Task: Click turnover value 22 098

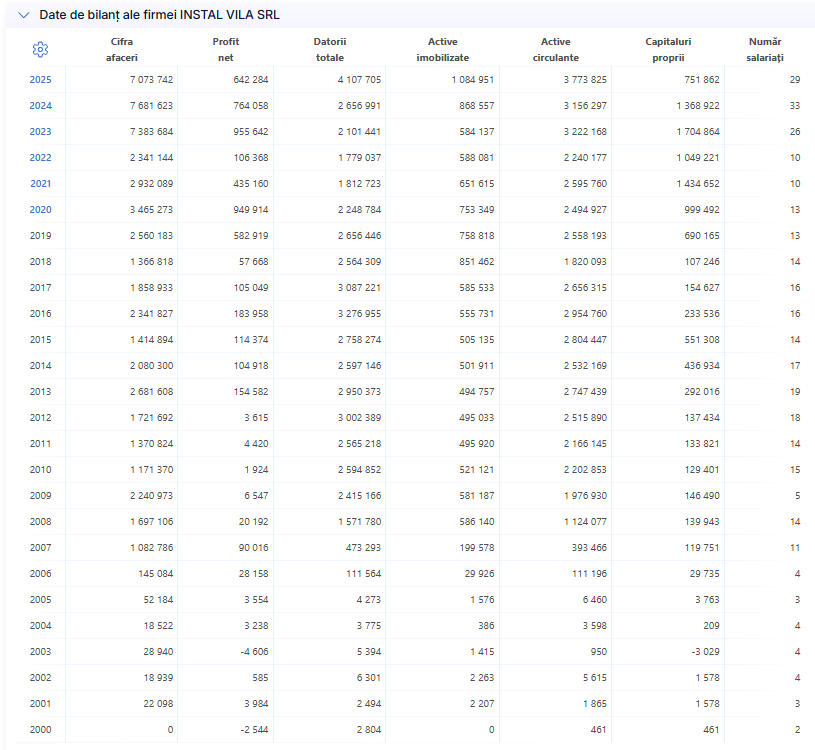Action: [158, 703]
